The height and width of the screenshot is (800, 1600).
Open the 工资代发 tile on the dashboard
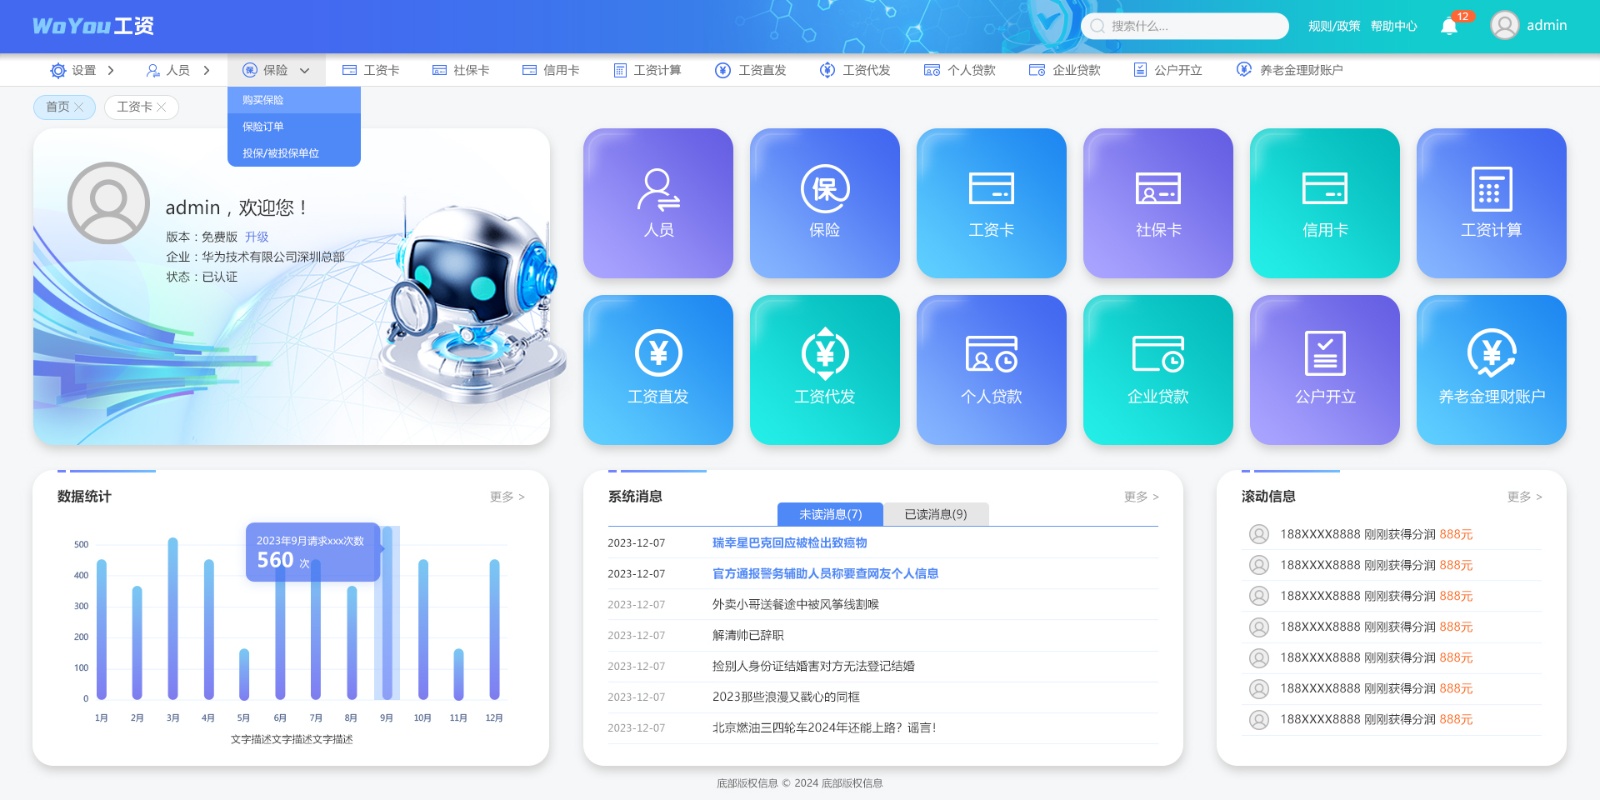pos(825,370)
